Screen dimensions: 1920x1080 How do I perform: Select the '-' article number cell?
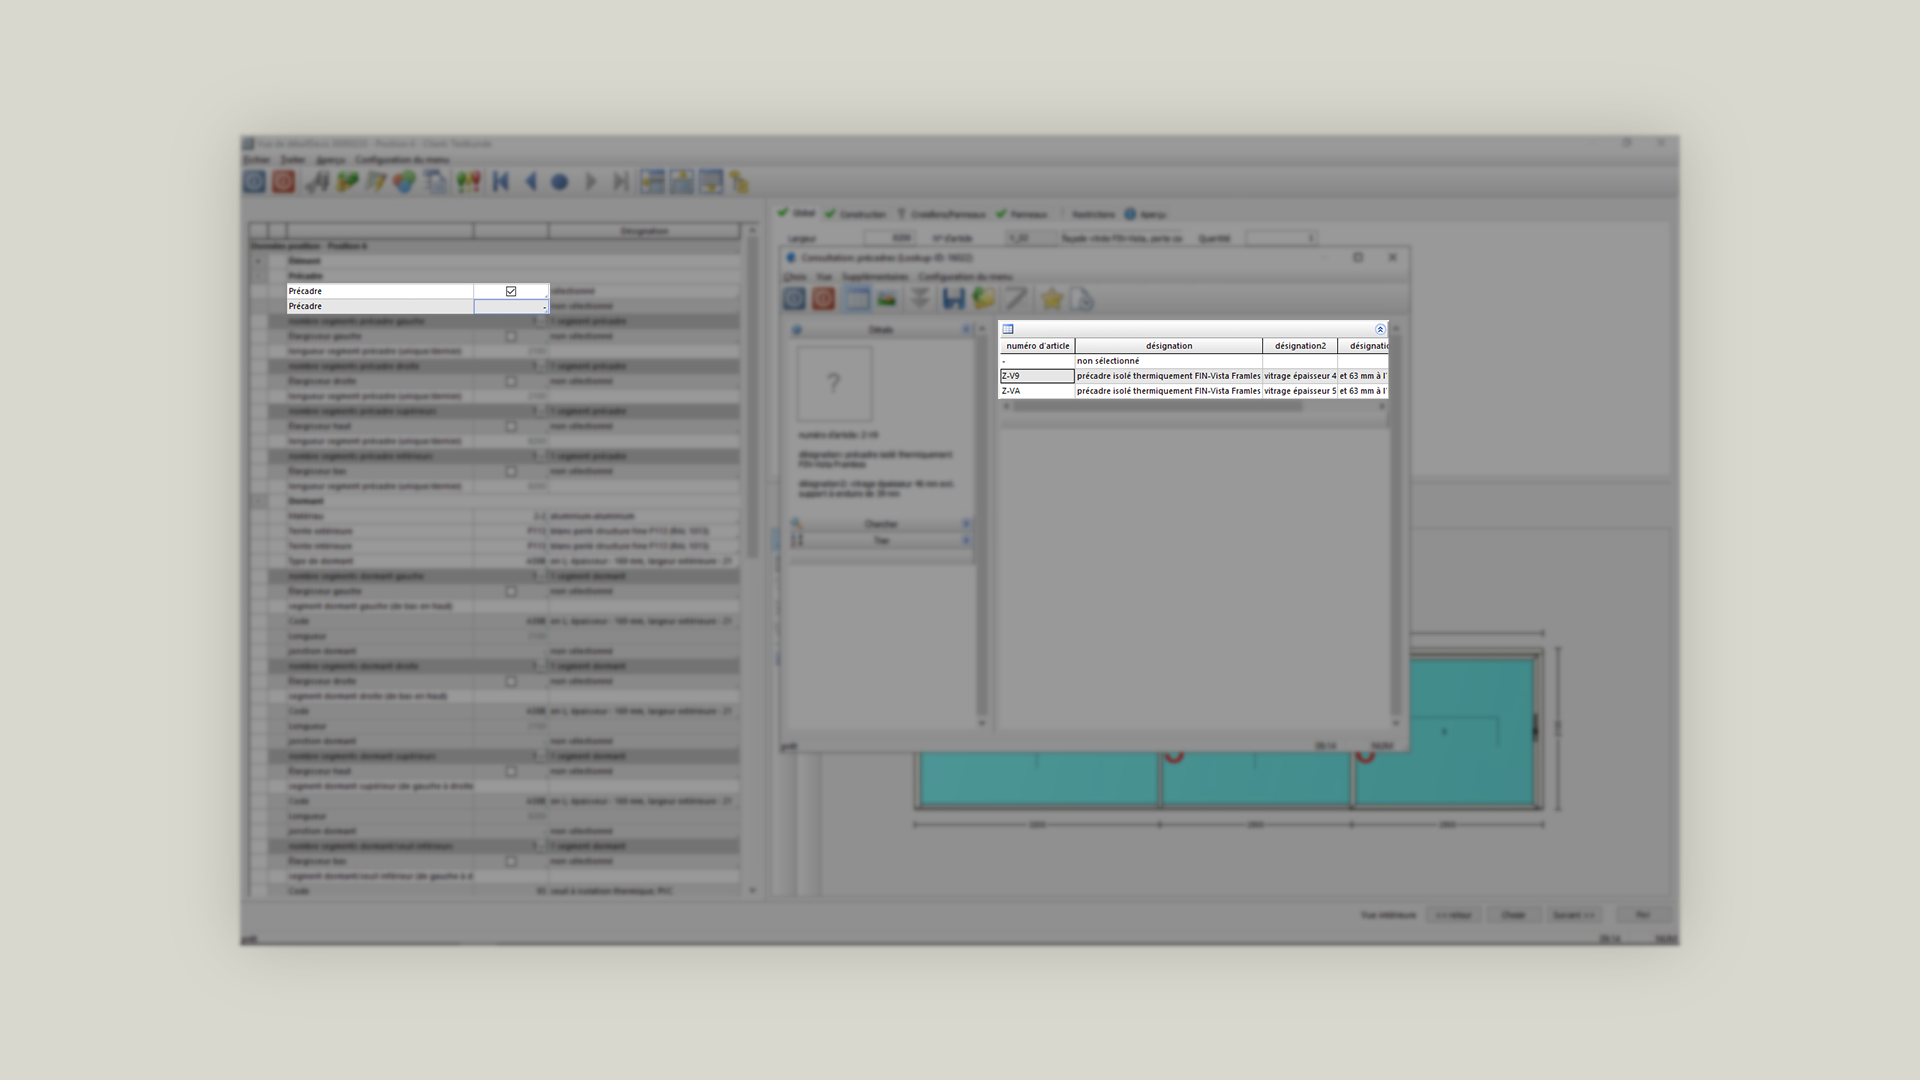click(x=1037, y=361)
